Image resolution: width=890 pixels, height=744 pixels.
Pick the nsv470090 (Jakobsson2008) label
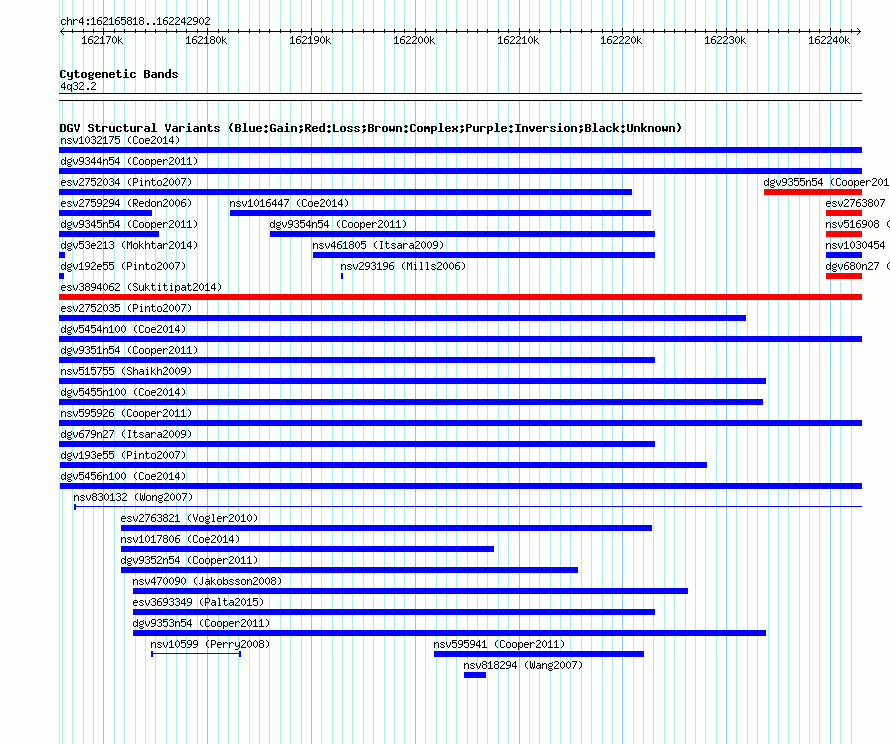[207, 581]
